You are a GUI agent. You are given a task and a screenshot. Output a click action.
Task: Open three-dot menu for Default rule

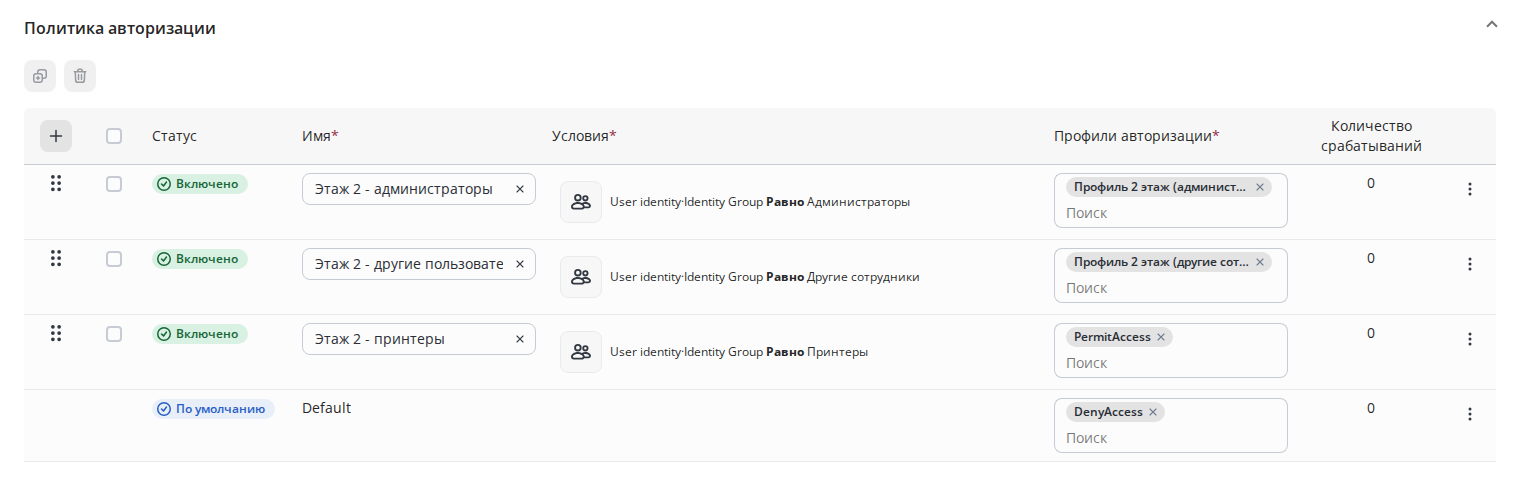click(1470, 414)
